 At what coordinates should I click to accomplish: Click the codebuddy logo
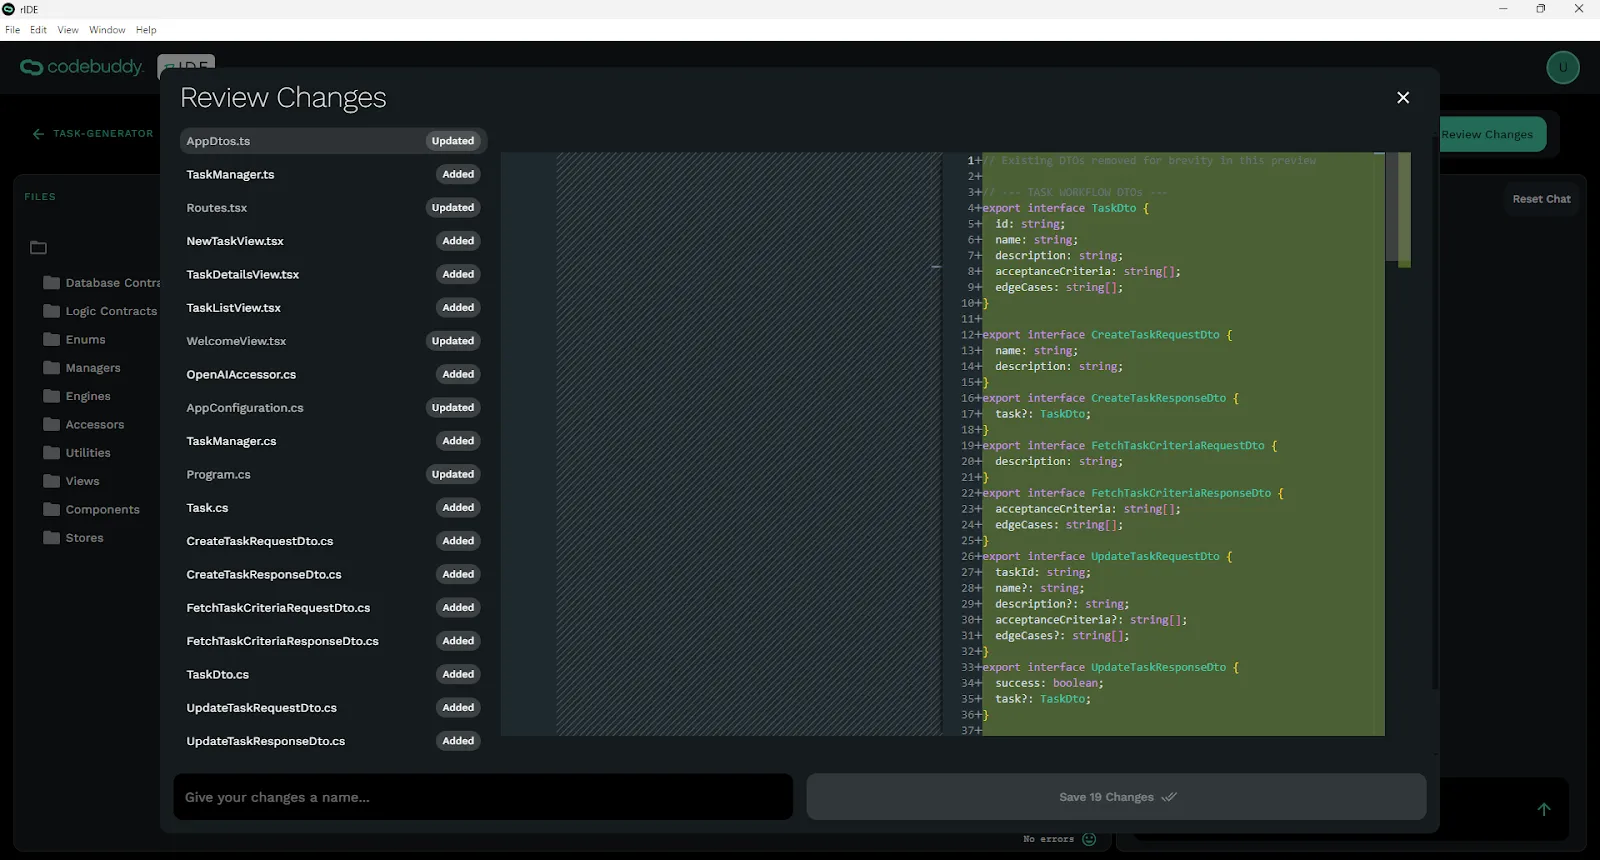pyautogui.click(x=82, y=67)
